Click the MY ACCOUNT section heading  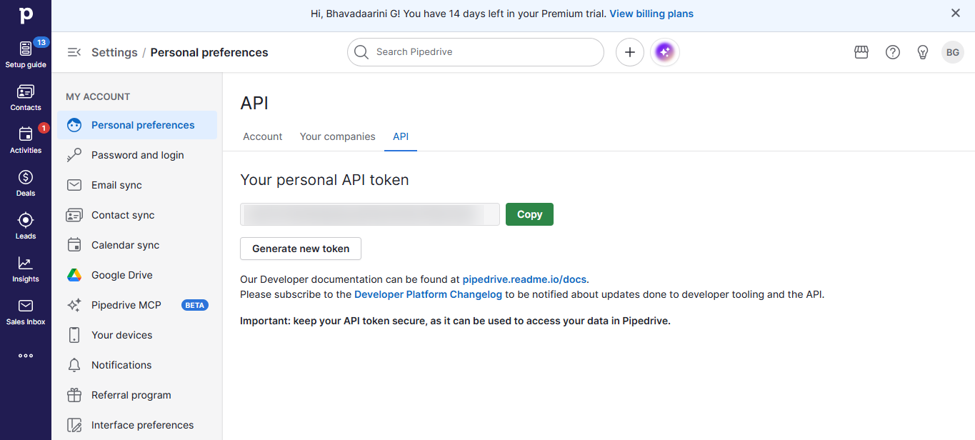98,97
